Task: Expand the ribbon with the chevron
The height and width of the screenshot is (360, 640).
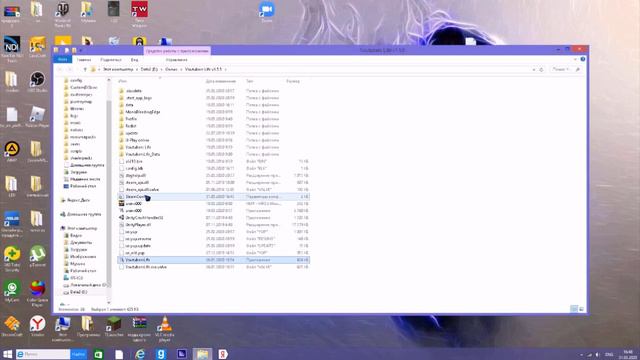Action: click(x=576, y=59)
